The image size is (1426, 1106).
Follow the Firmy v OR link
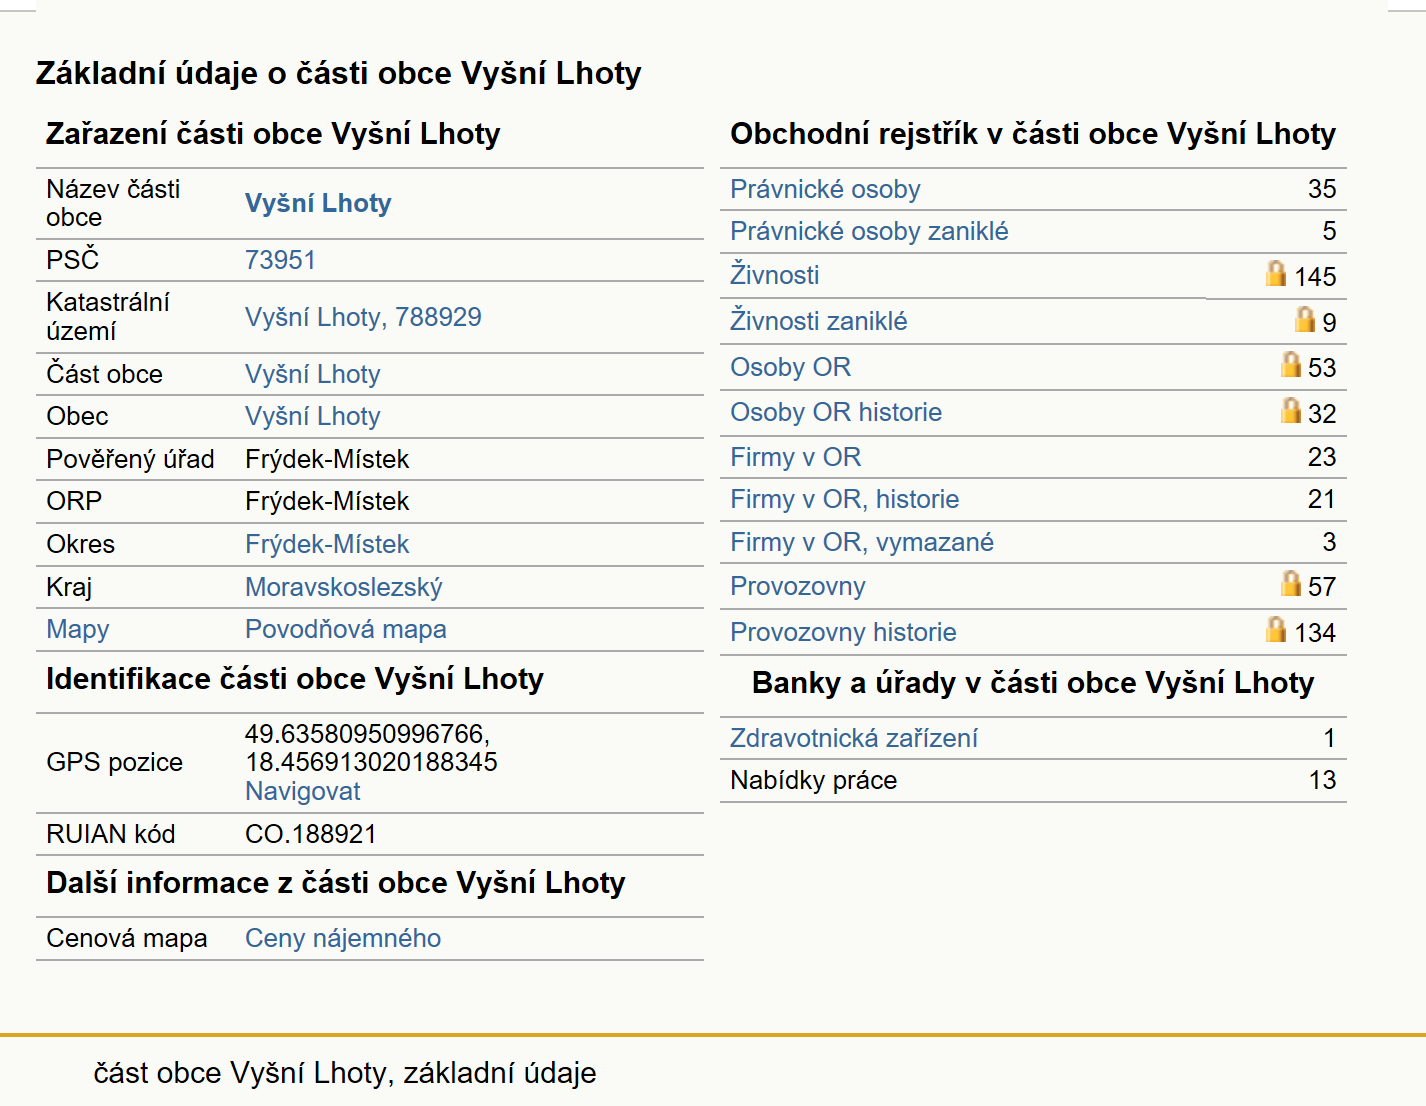[795, 457]
